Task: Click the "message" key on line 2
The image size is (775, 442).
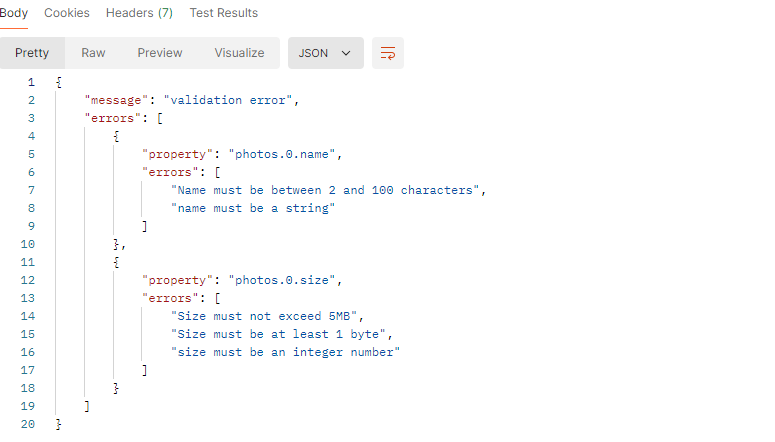Action: tap(116, 100)
